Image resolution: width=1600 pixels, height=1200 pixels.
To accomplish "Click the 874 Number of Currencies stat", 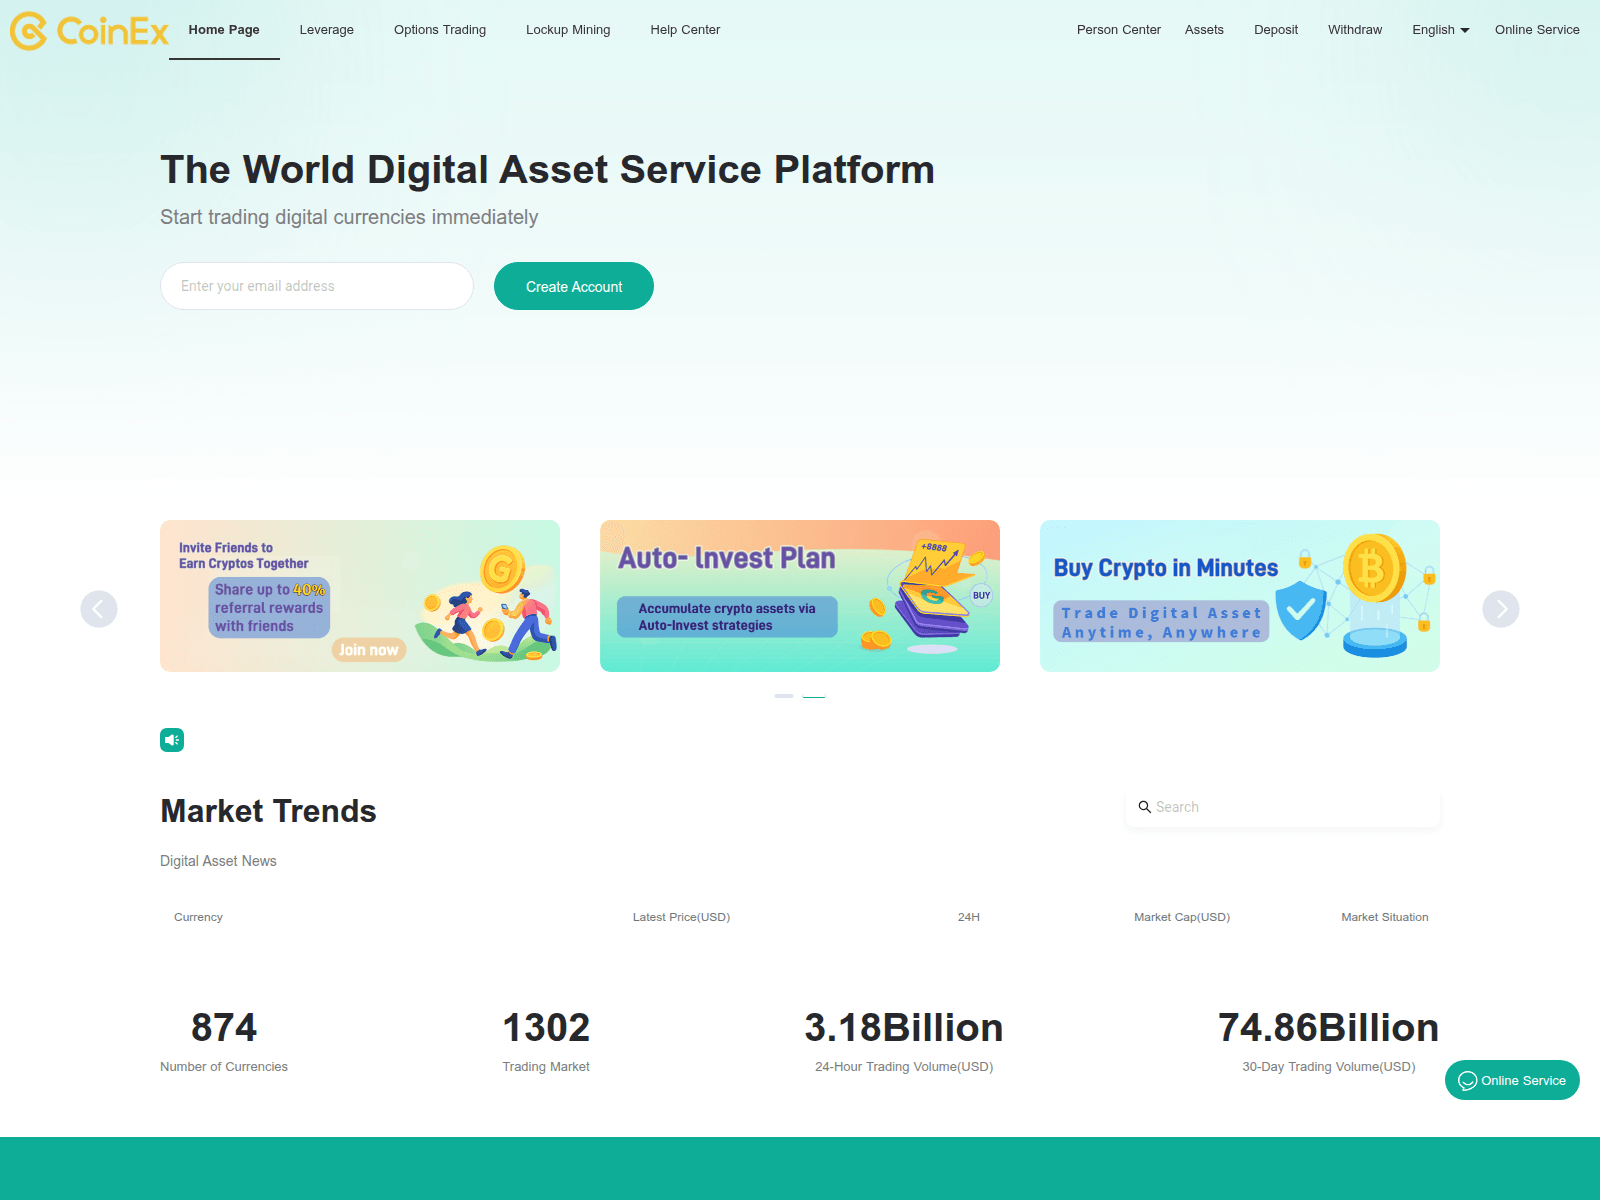I will point(224,1041).
